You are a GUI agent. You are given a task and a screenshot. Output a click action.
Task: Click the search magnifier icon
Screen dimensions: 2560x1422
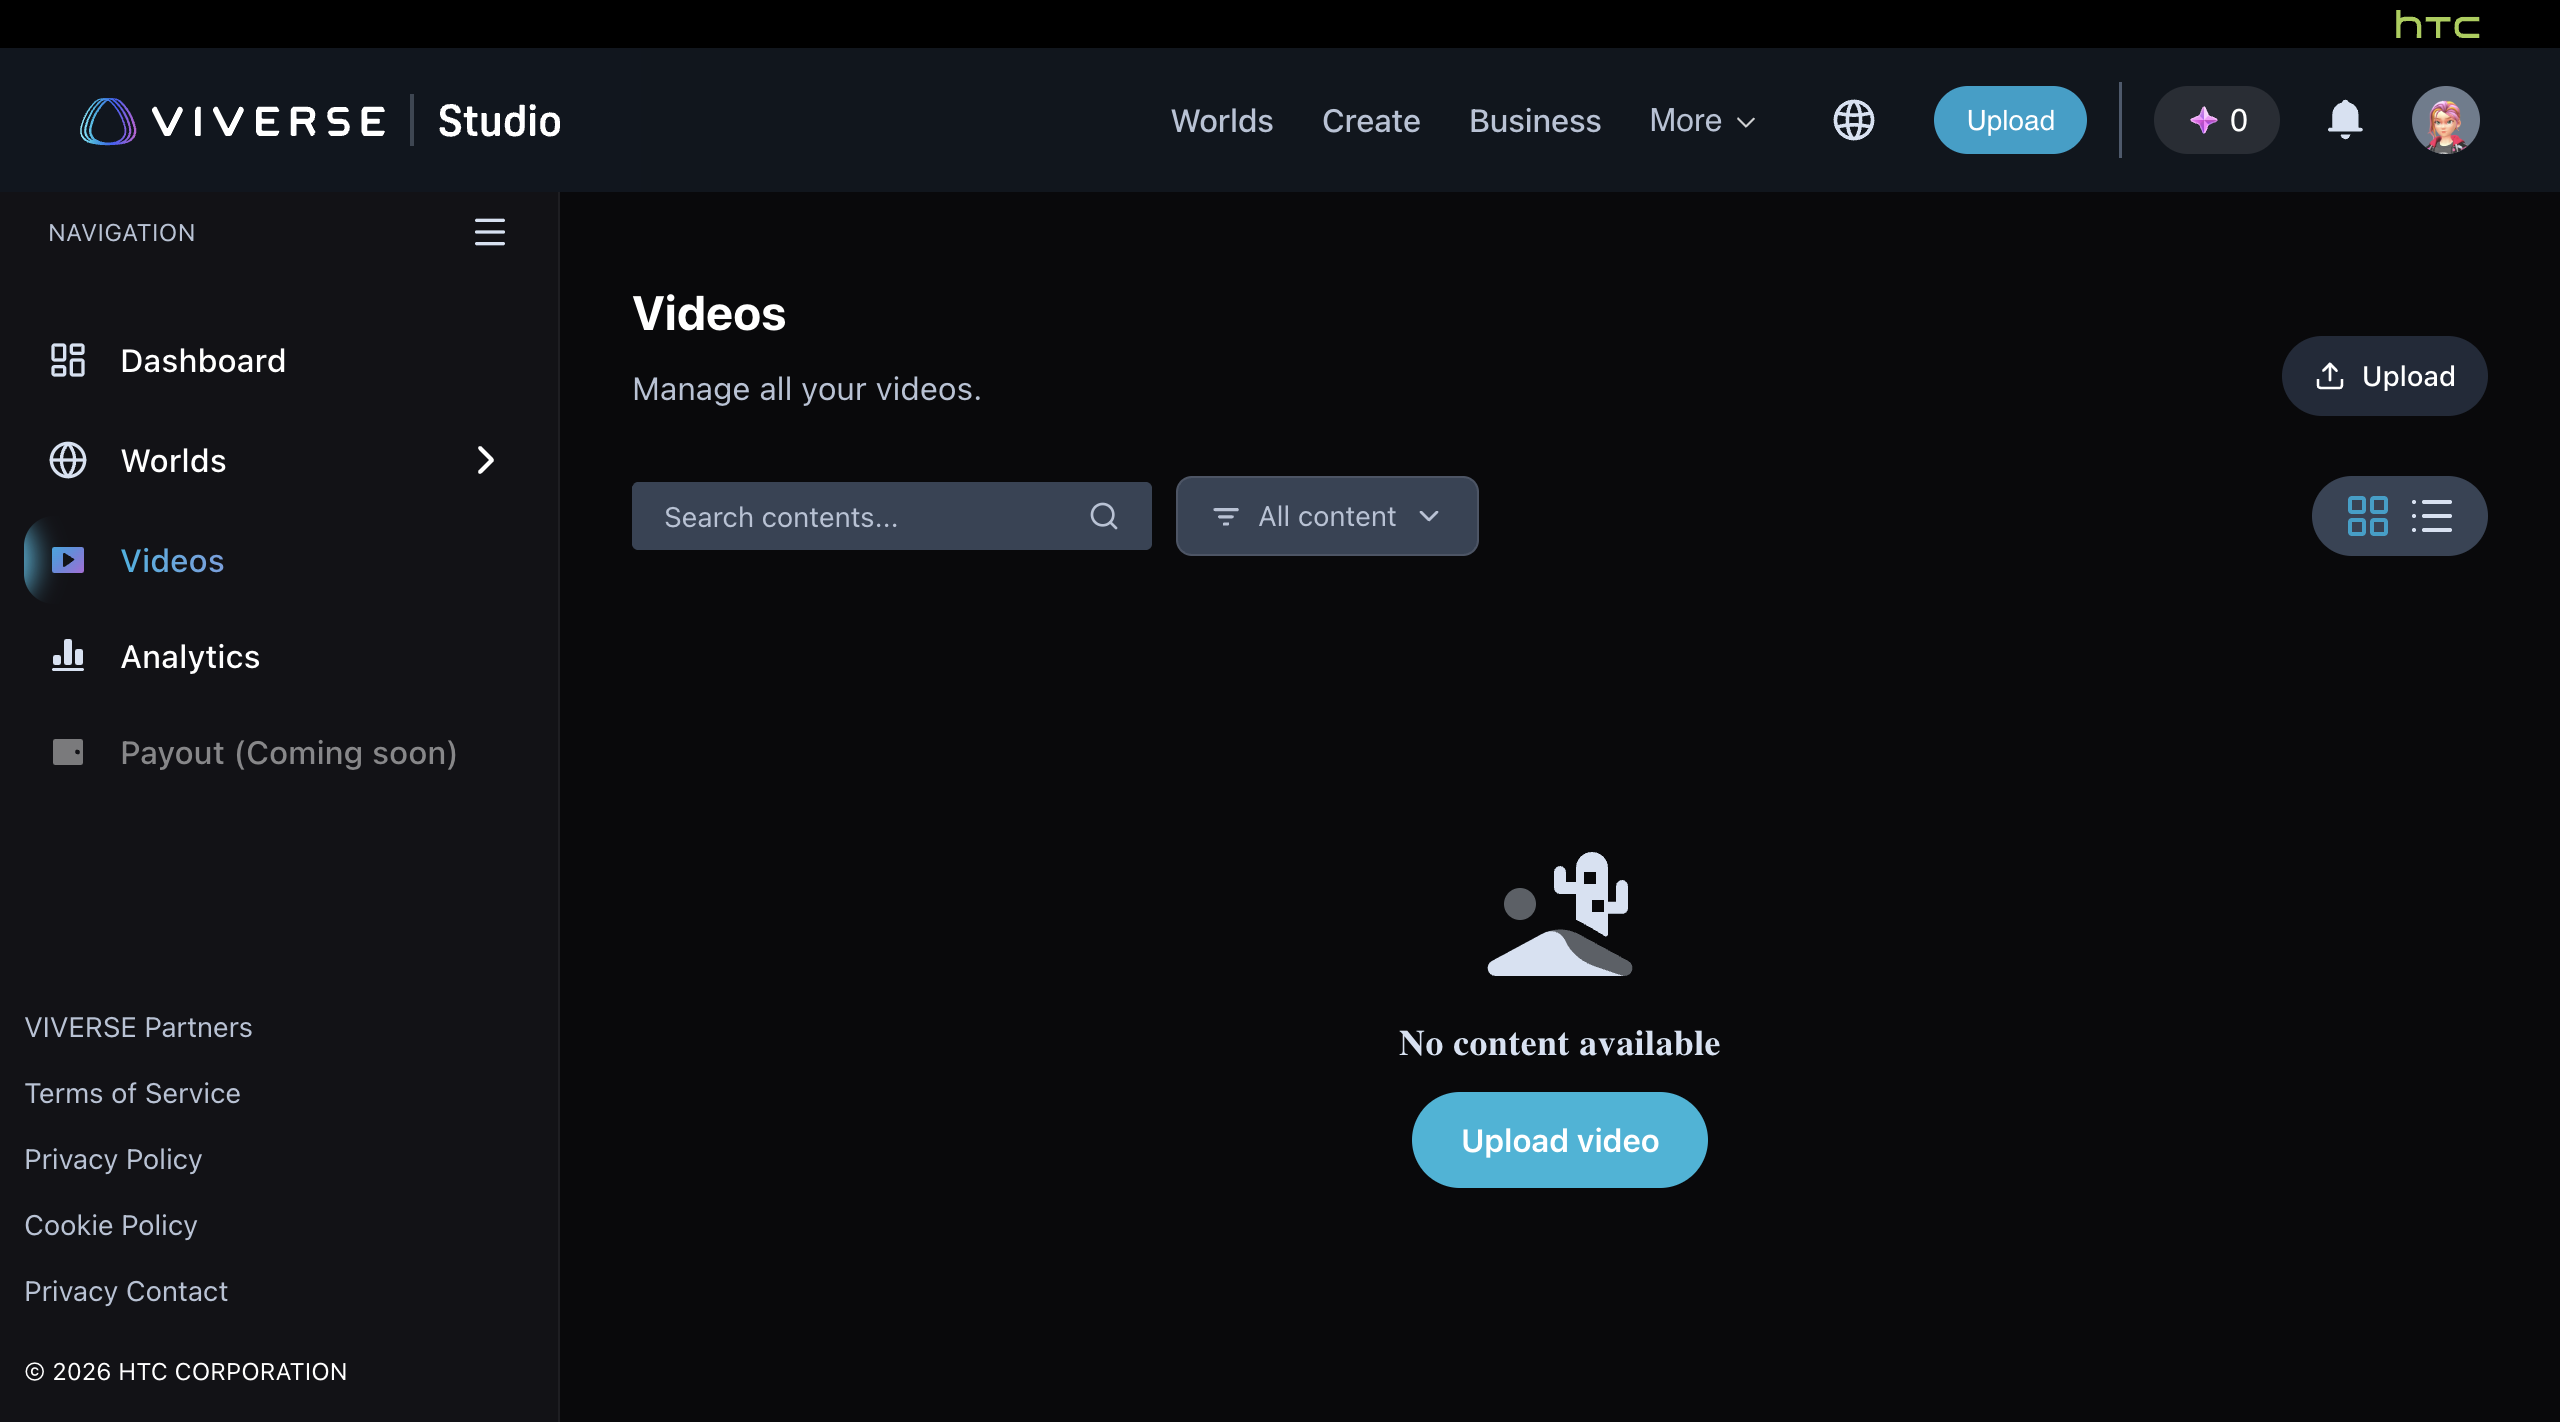1103,516
